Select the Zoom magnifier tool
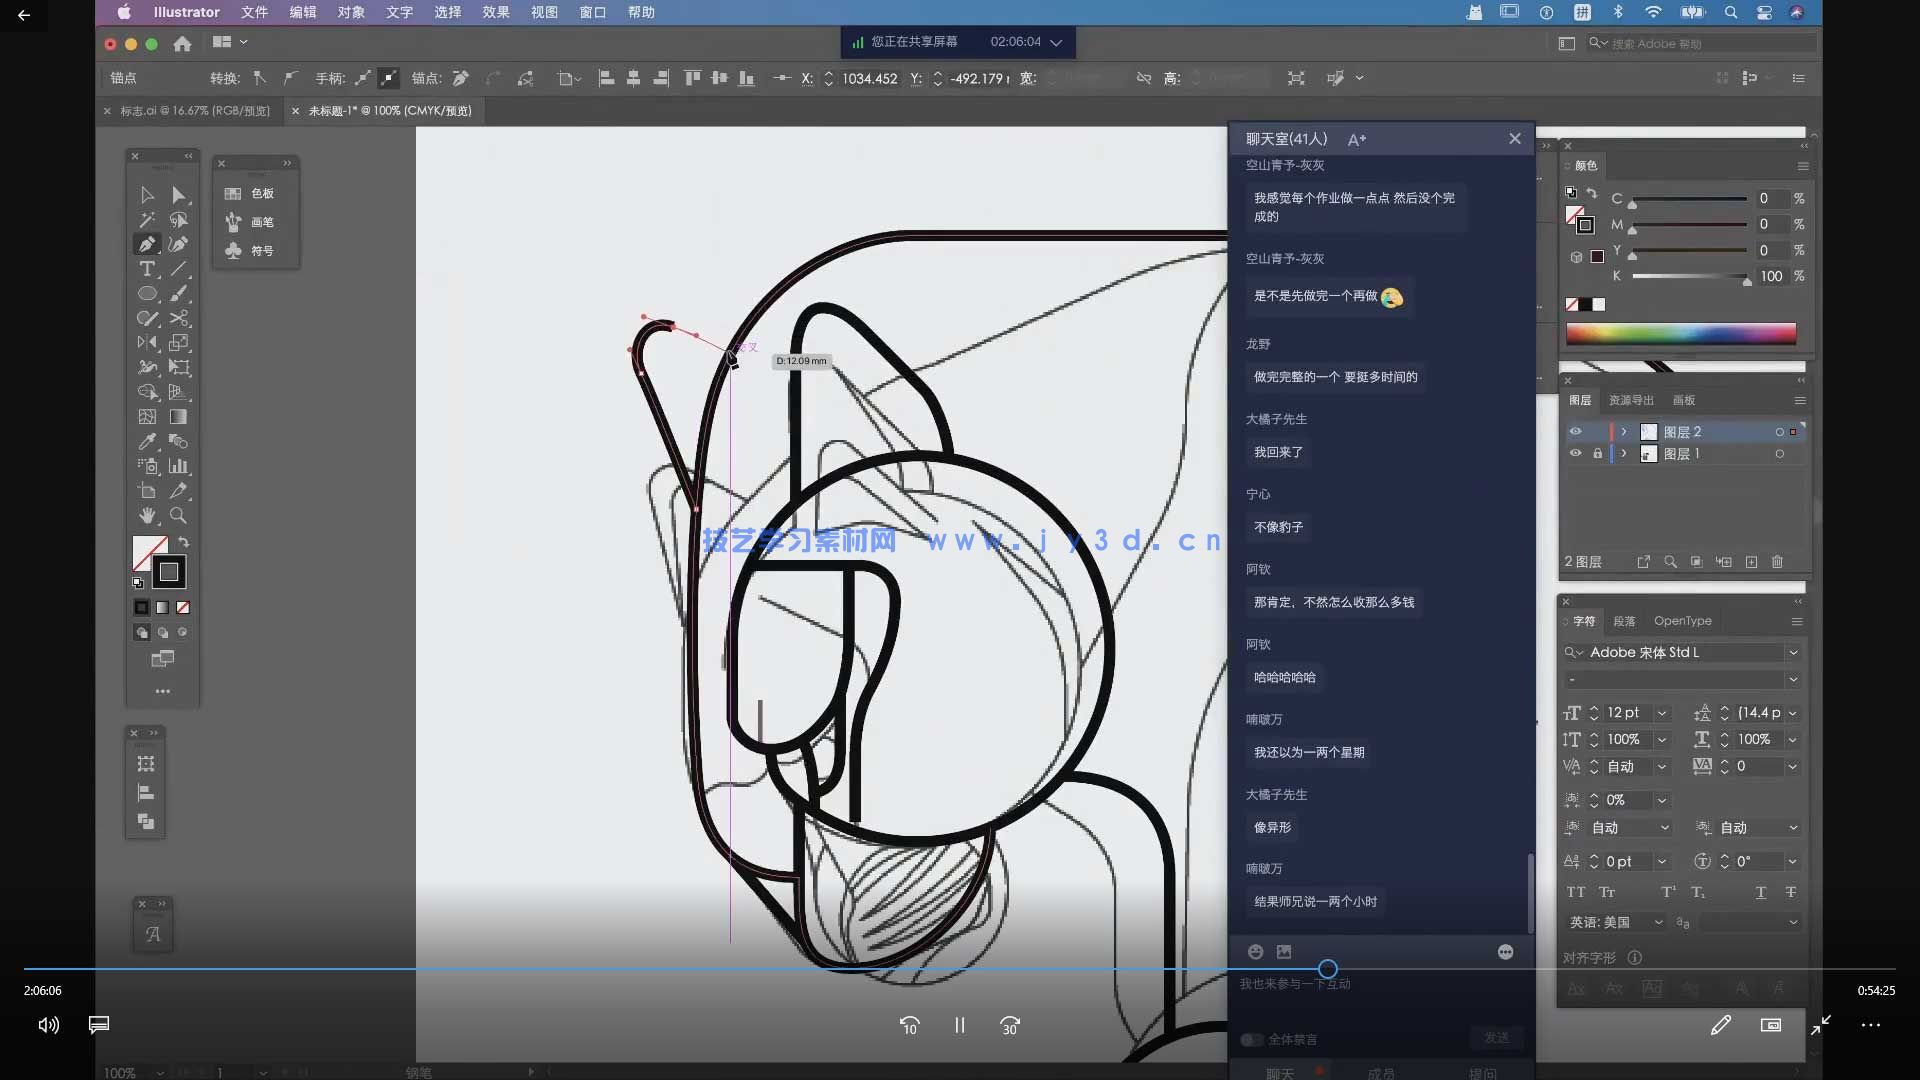Screen dimensions: 1920x1080 click(x=179, y=515)
